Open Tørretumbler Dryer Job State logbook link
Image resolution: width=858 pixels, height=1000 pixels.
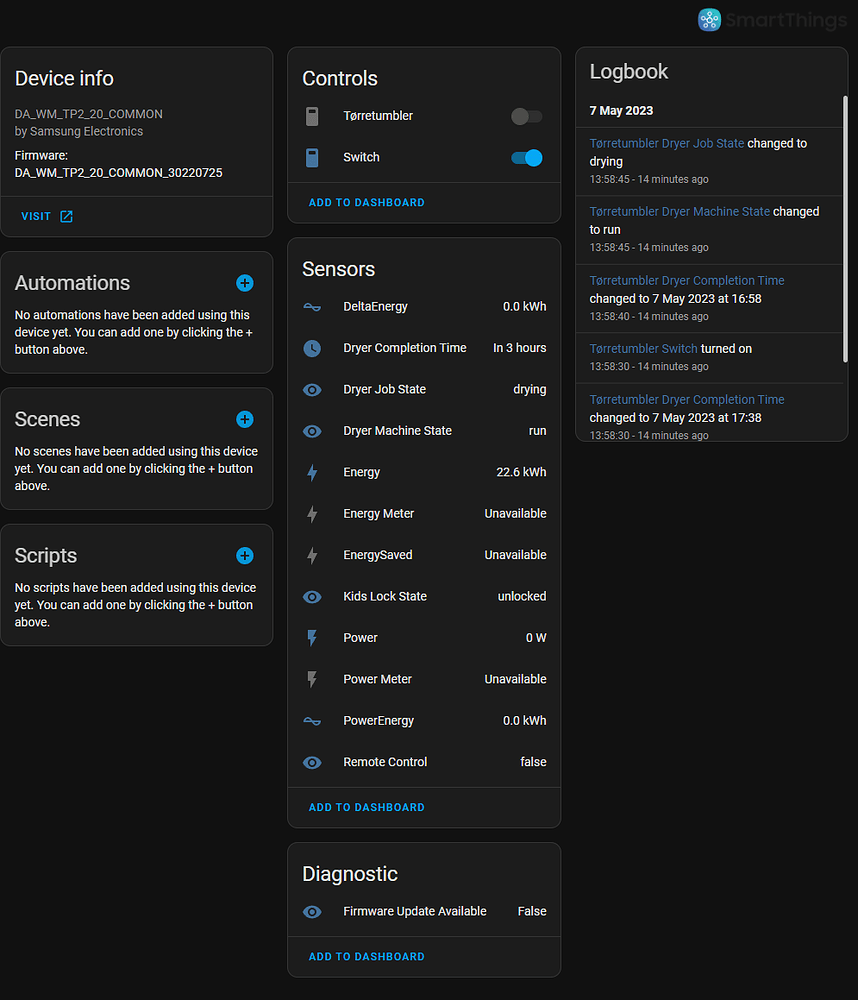tap(666, 143)
